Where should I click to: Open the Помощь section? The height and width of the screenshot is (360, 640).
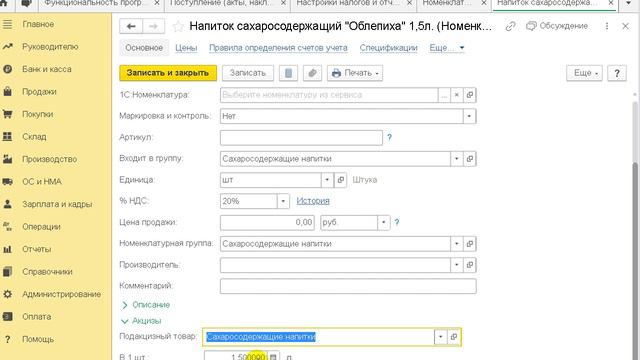coord(38,339)
